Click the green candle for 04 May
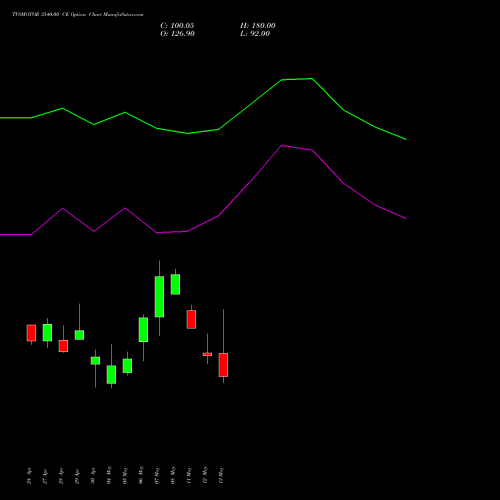Screen dimensions: 500x500 click(x=111, y=375)
